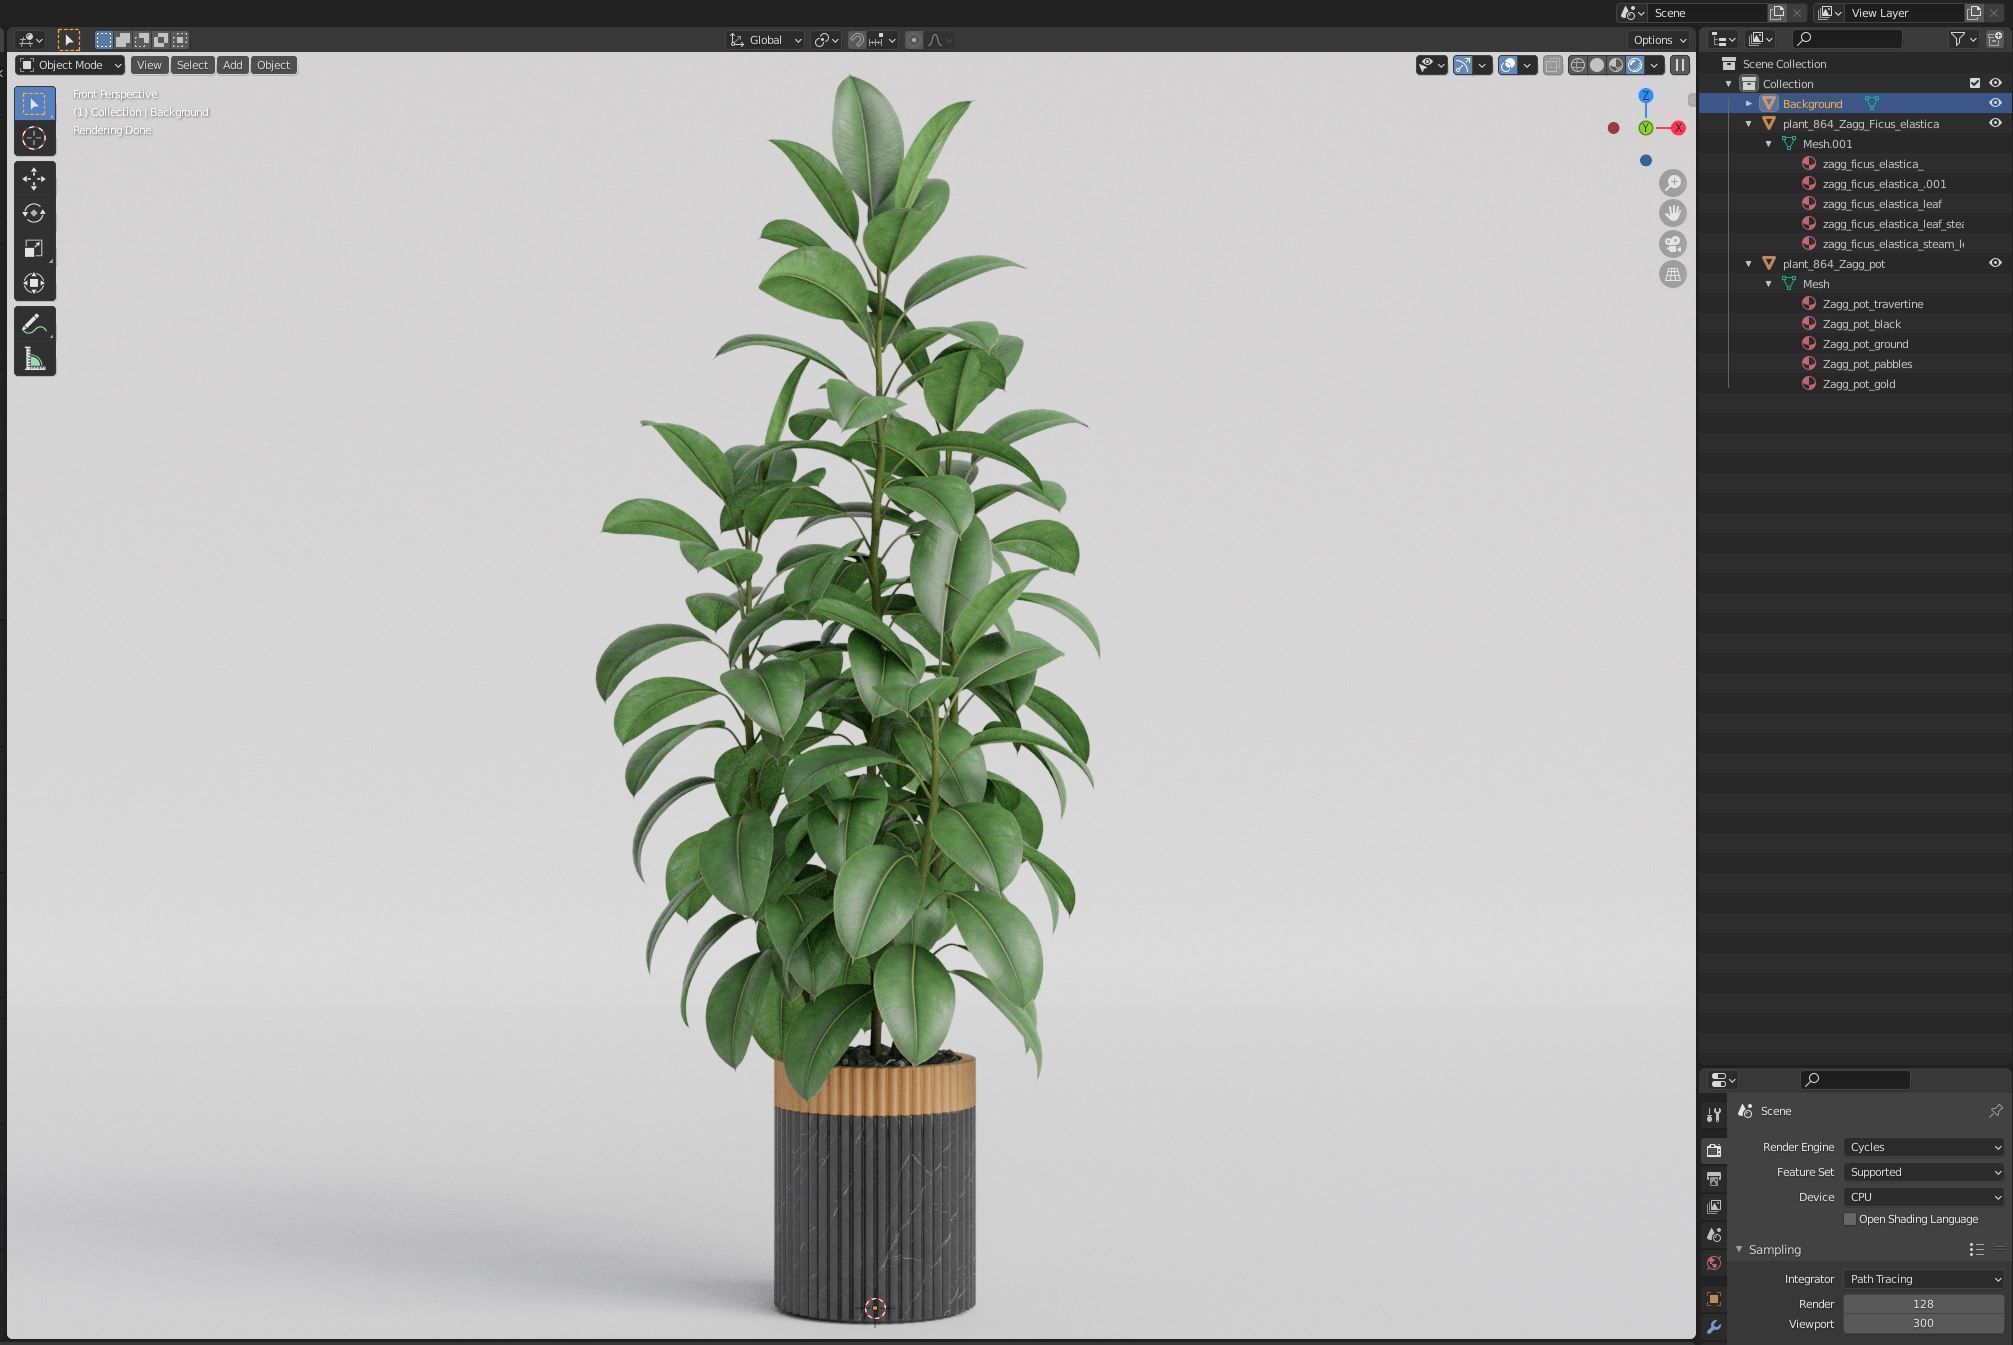Collapse the plant_864_Zagg_pot tree item

(x=1749, y=263)
